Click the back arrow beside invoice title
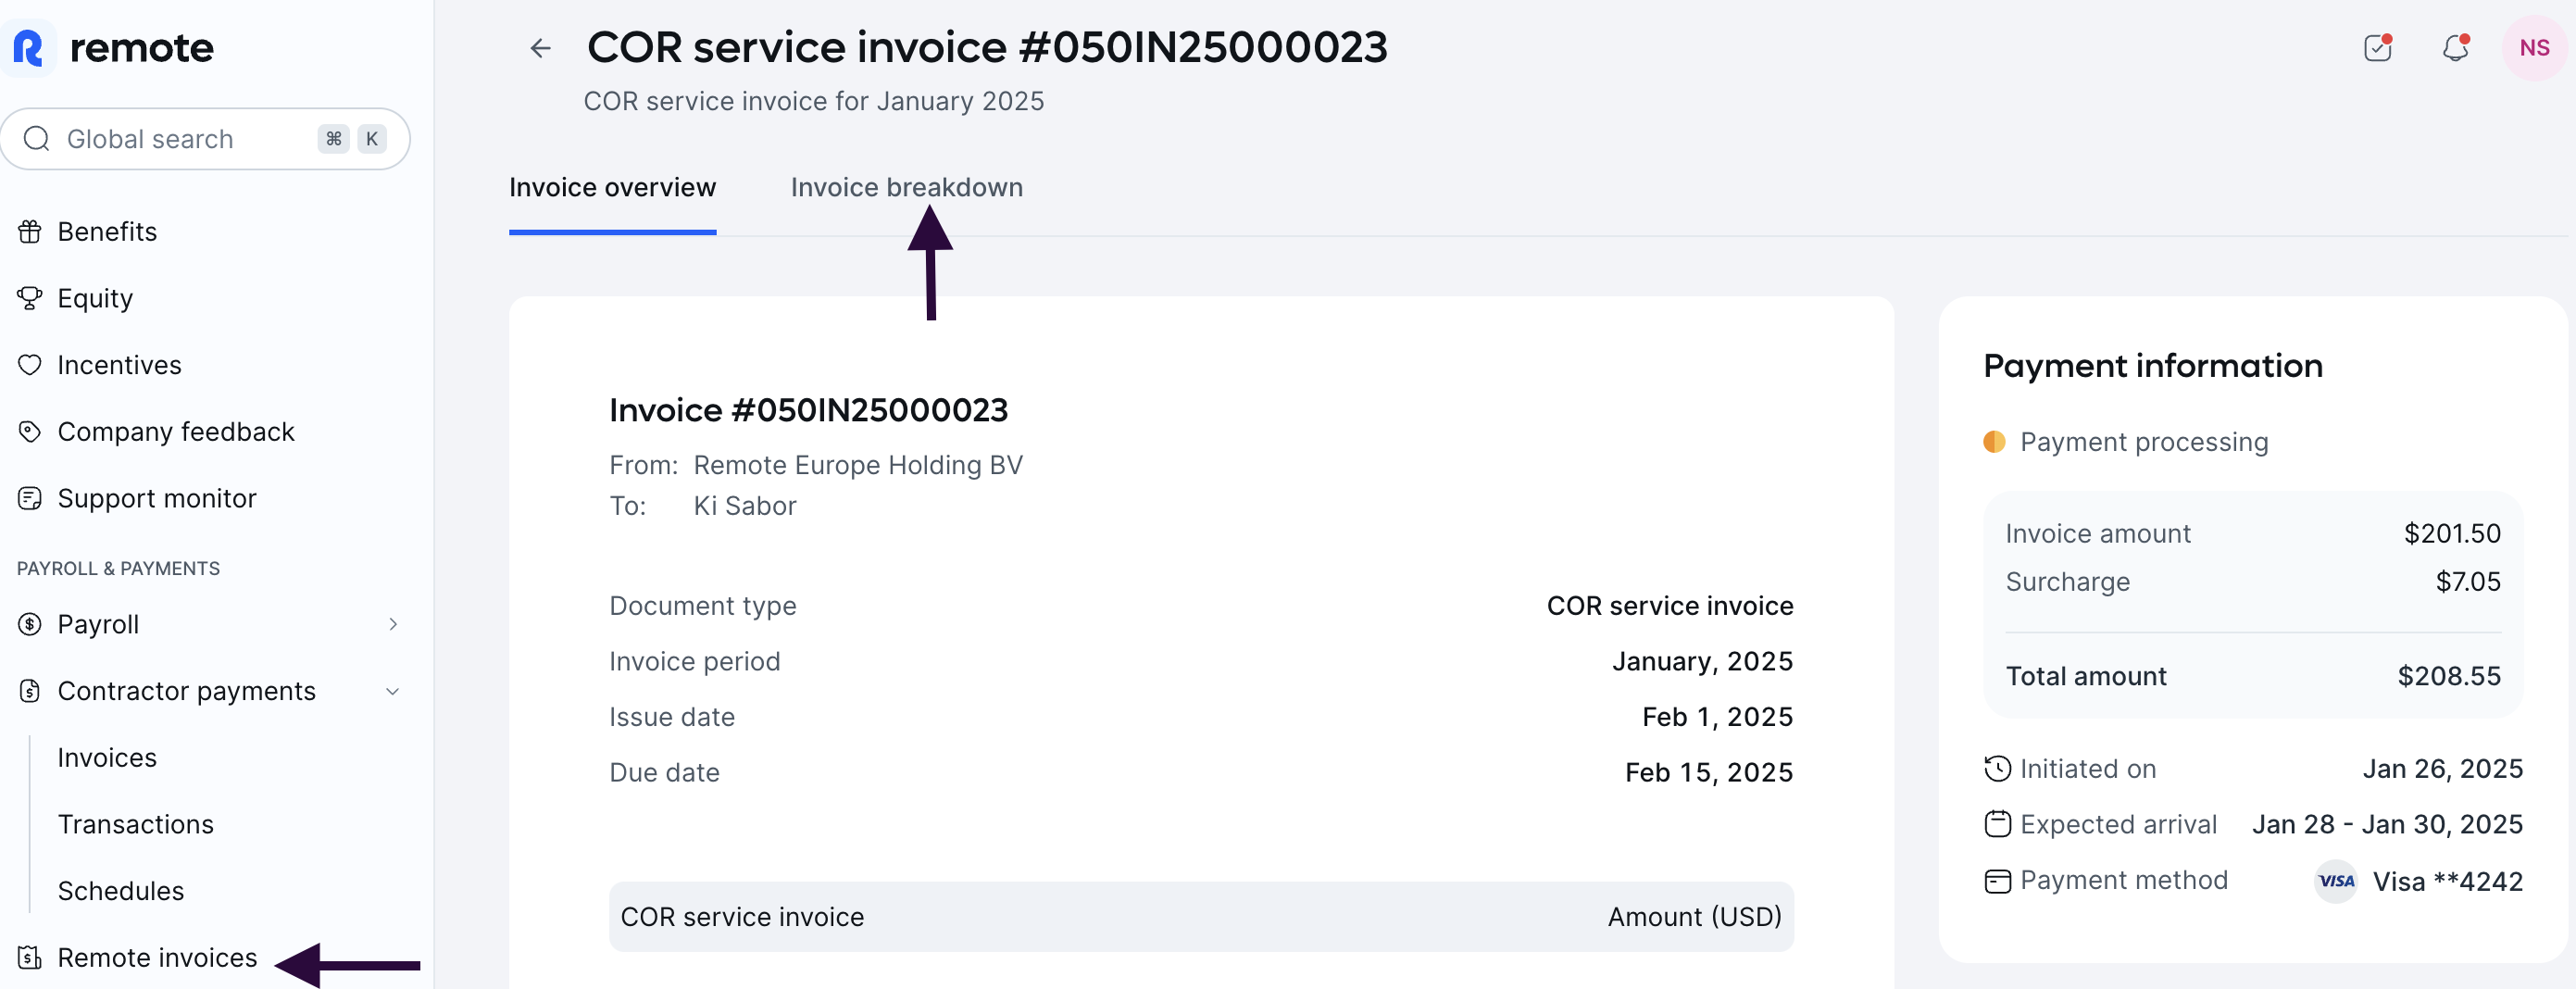 [540, 48]
